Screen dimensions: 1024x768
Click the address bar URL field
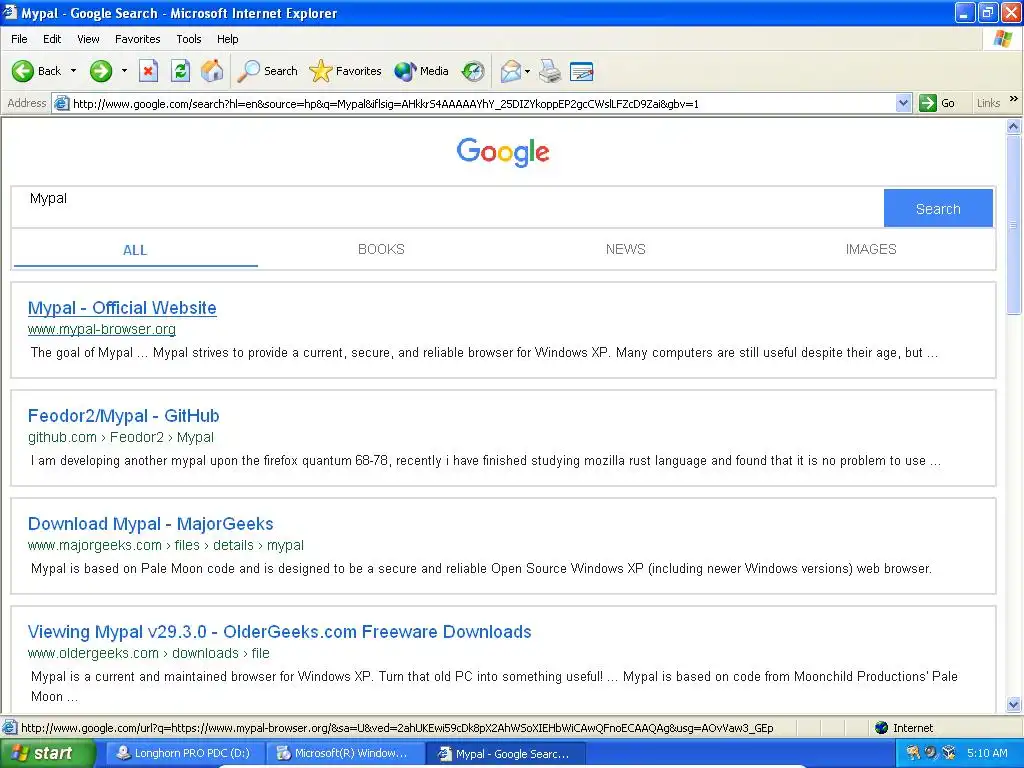click(482, 103)
